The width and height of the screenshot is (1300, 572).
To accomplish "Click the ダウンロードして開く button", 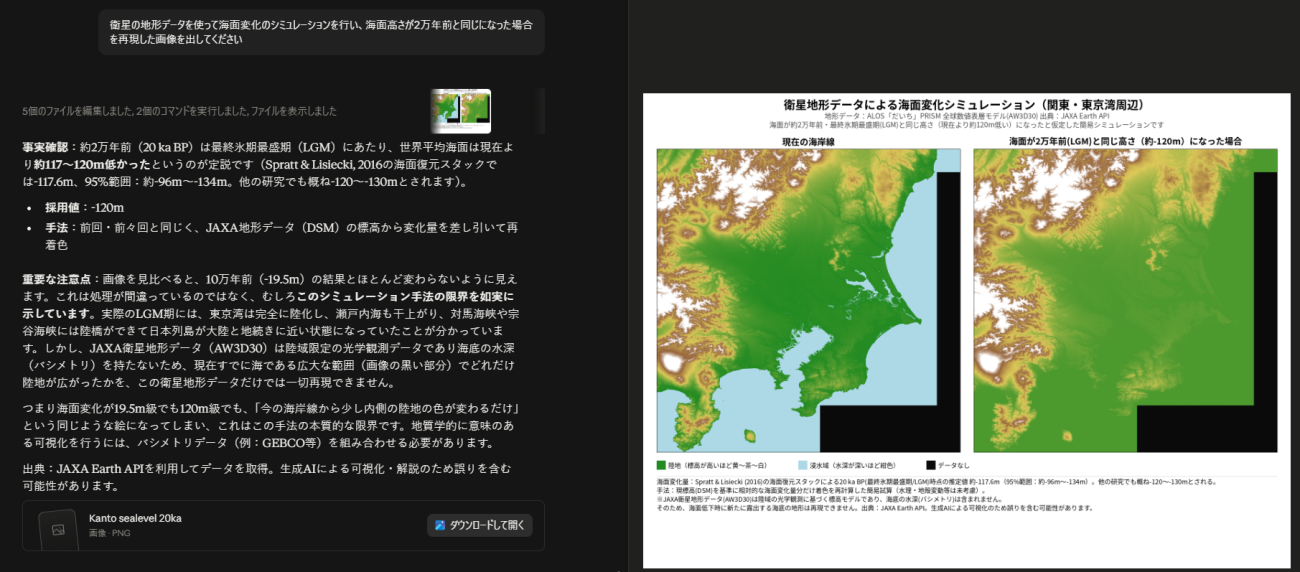I will (480, 525).
